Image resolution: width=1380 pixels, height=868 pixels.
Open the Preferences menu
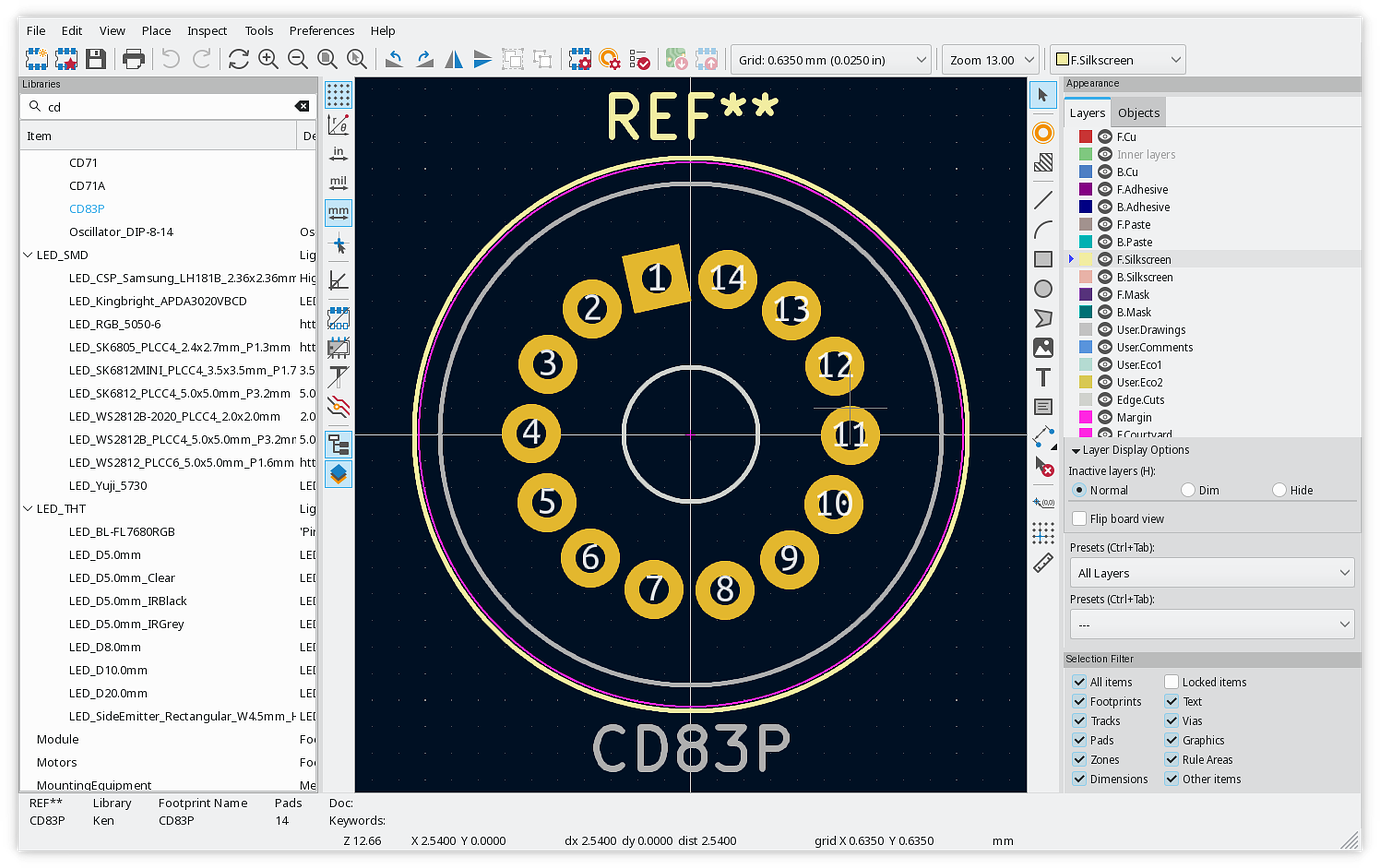tap(321, 30)
